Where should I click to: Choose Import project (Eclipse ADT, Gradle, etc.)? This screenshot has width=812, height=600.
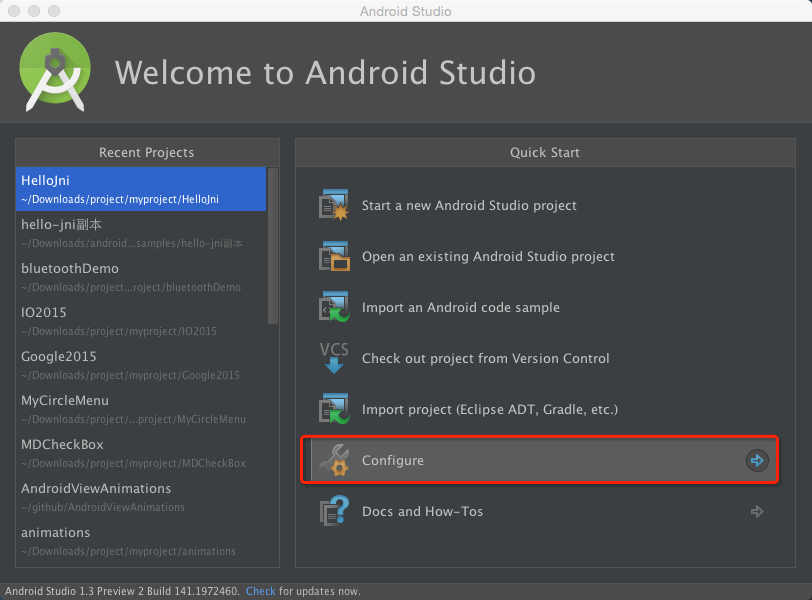click(490, 409)
